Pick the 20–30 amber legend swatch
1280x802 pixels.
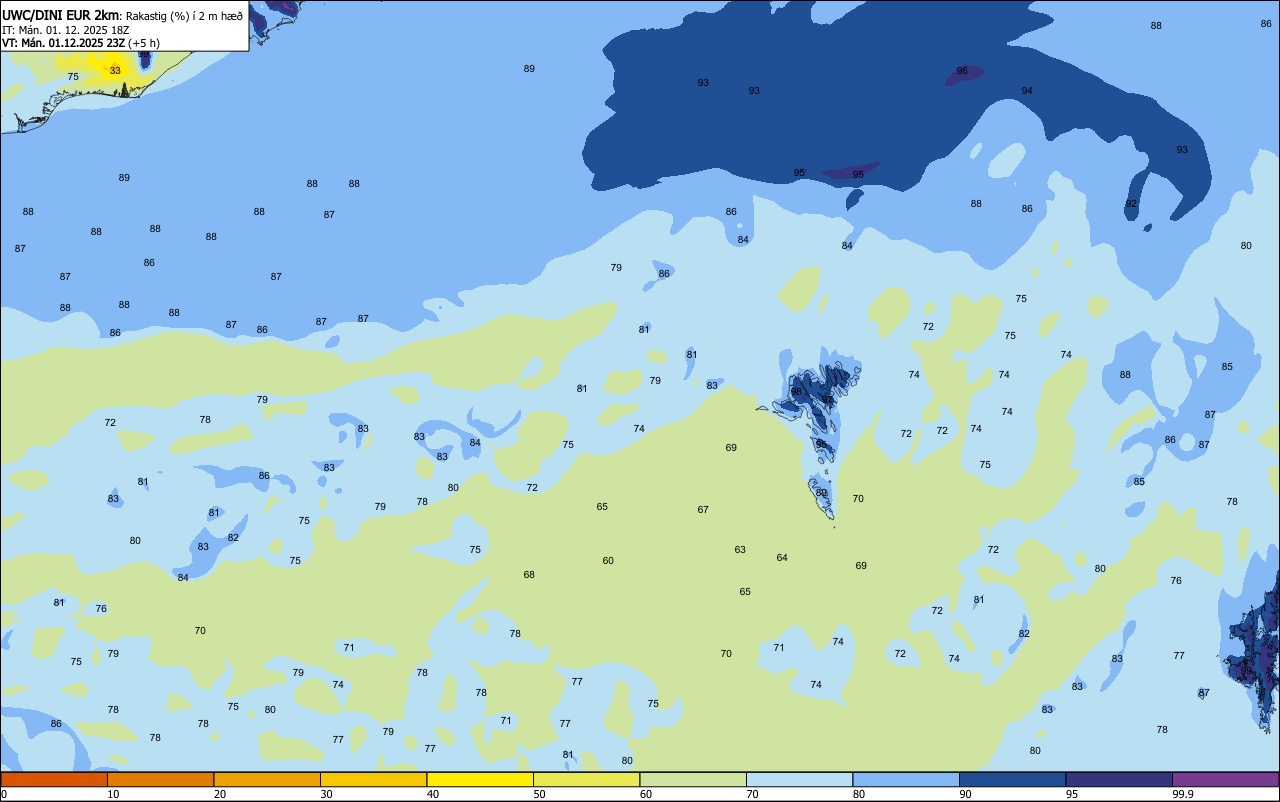(267, 779)
